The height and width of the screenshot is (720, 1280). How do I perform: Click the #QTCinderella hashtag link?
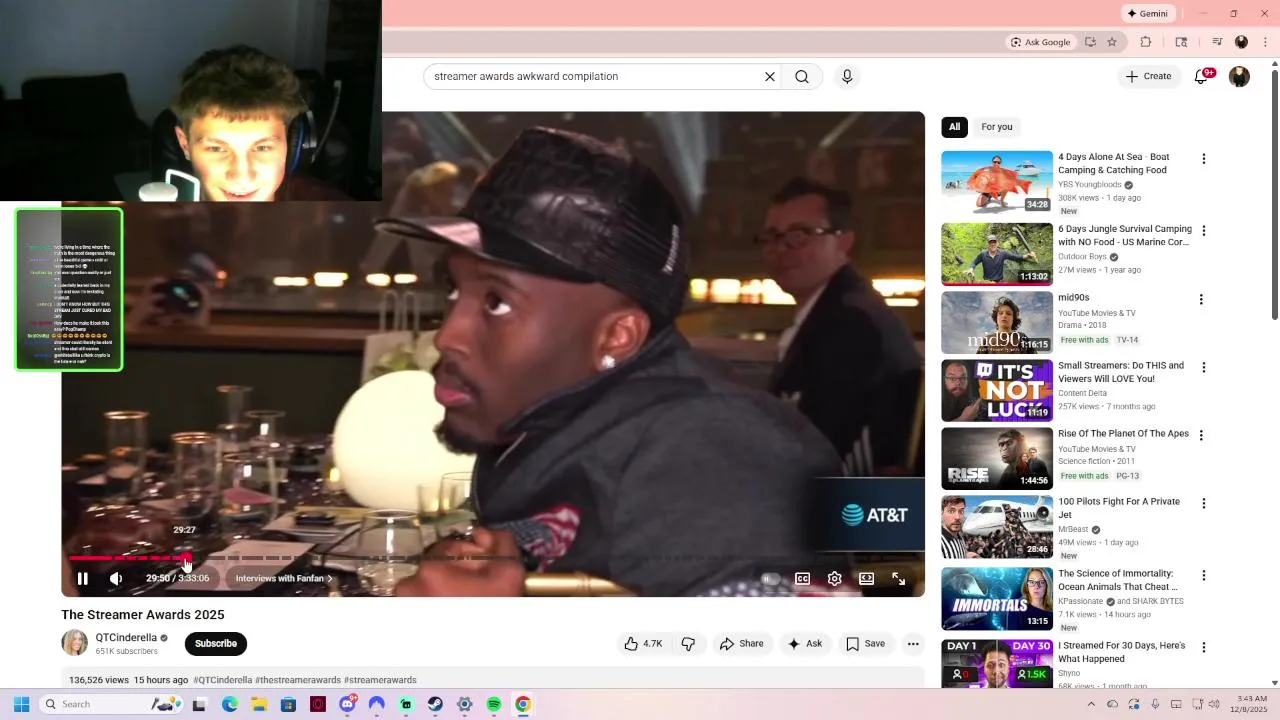(x=222, y=680)
